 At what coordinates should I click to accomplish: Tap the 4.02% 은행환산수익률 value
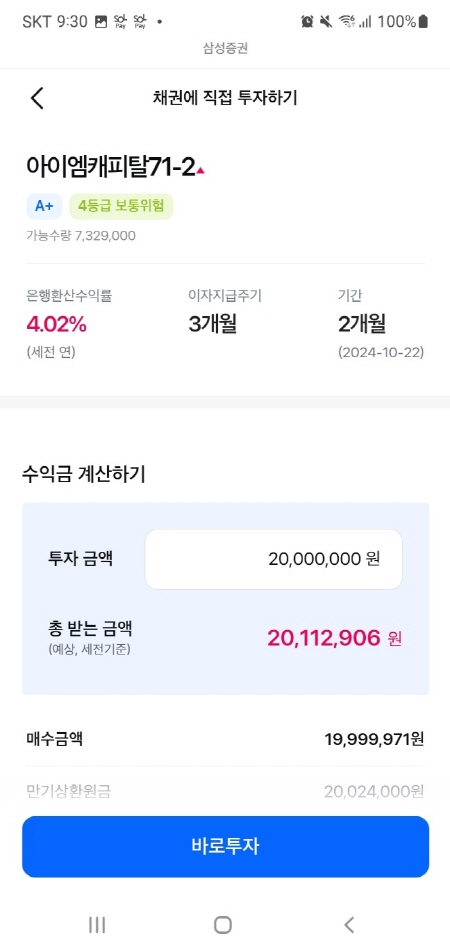[57, 325]
